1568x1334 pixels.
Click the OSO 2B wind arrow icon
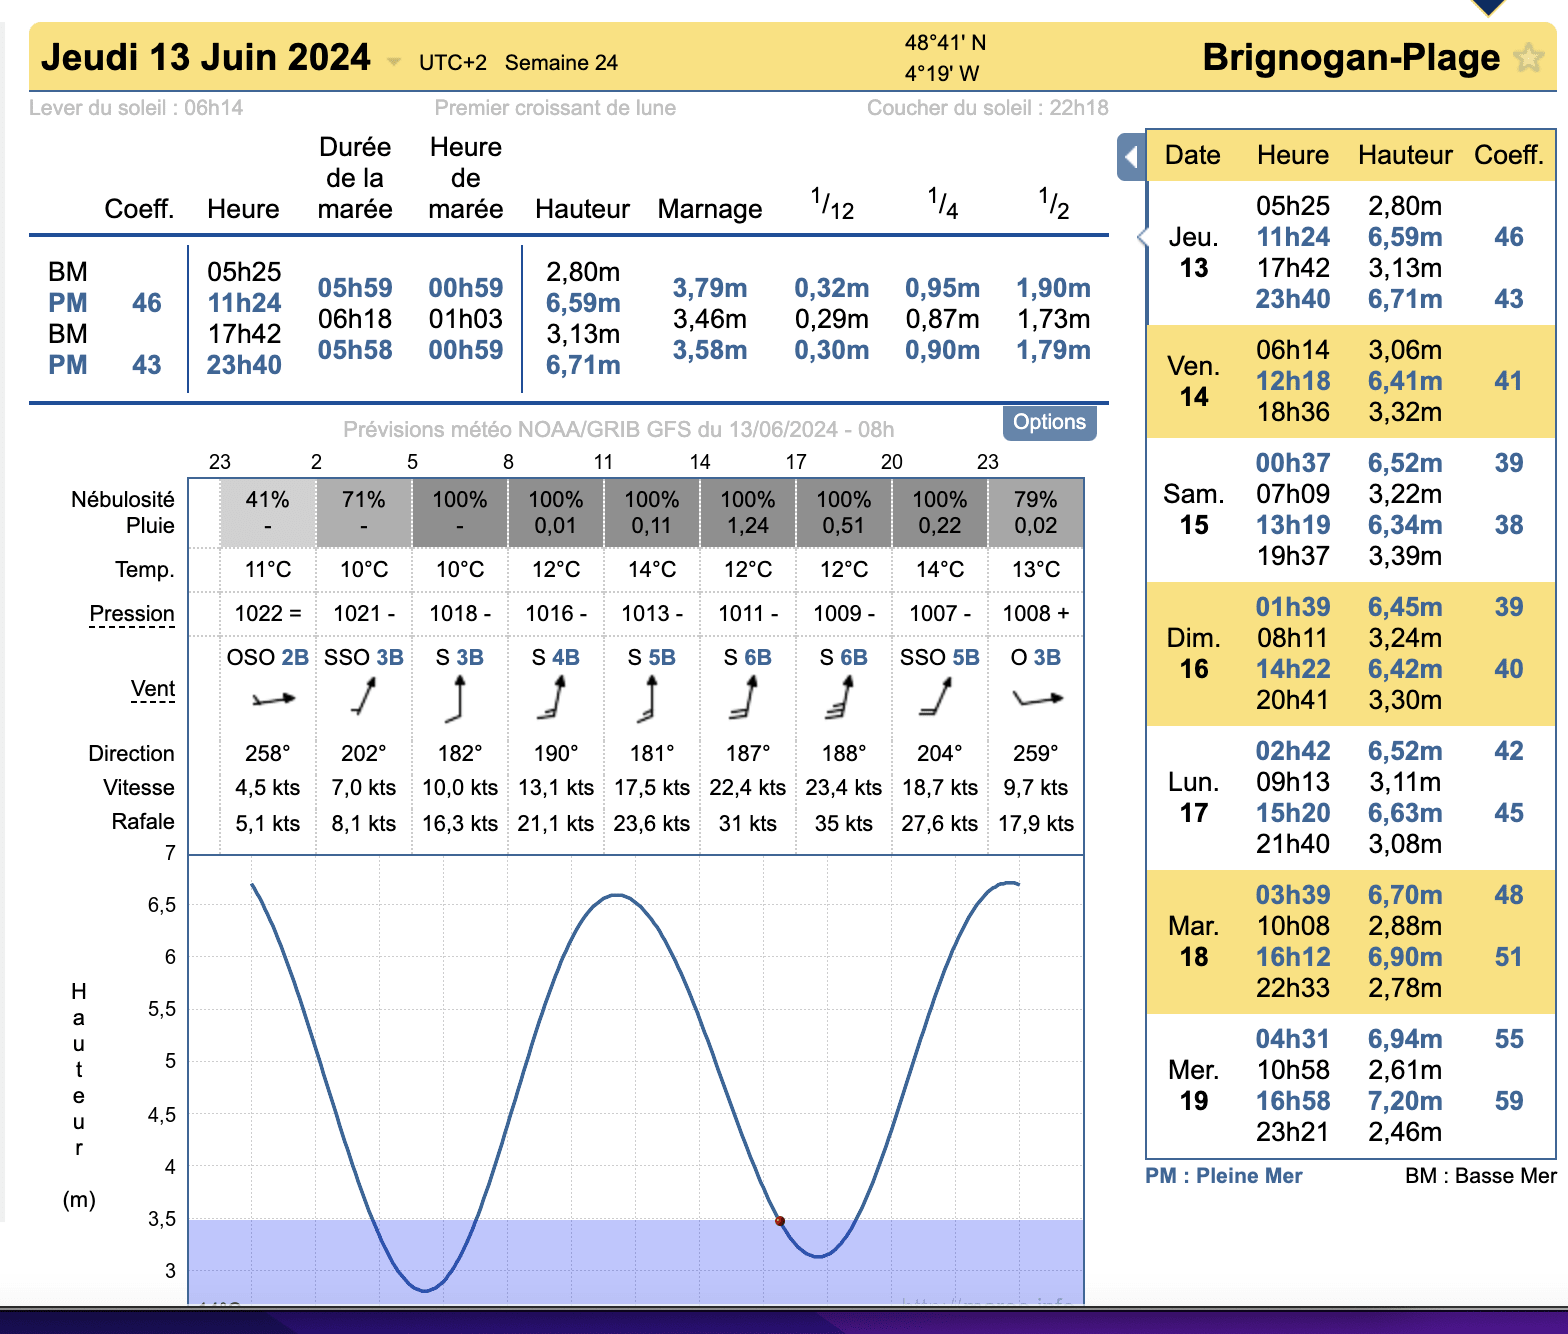point(272,699)
